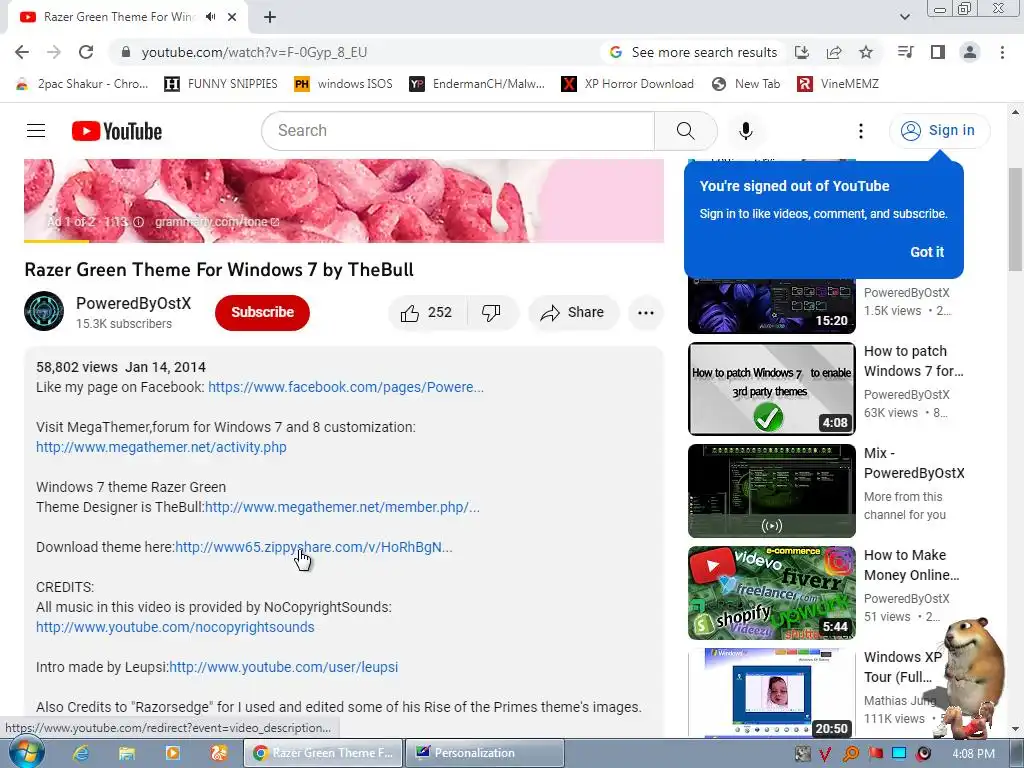
Task: Reload the page with the refresh icon
Action: (86, 52)
